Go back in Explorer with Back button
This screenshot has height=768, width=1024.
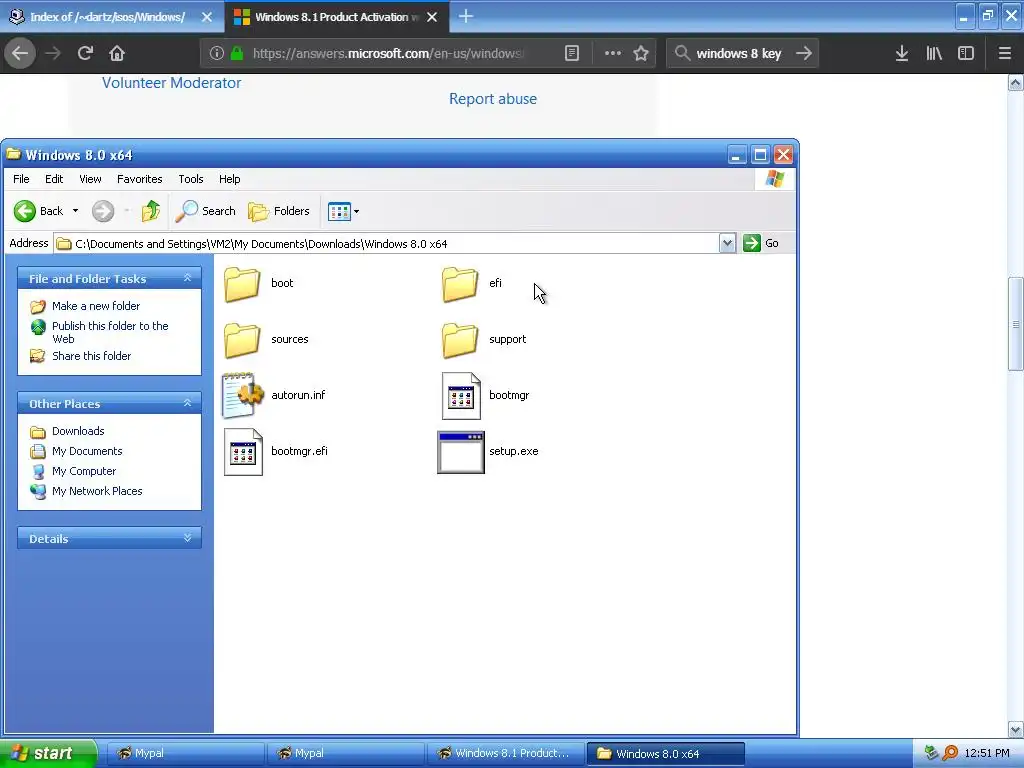39,211
